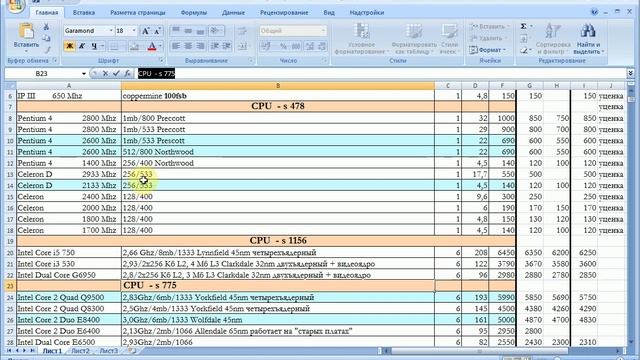Click the Select All corner of grid
640x360 pixels.
point(10,86)
